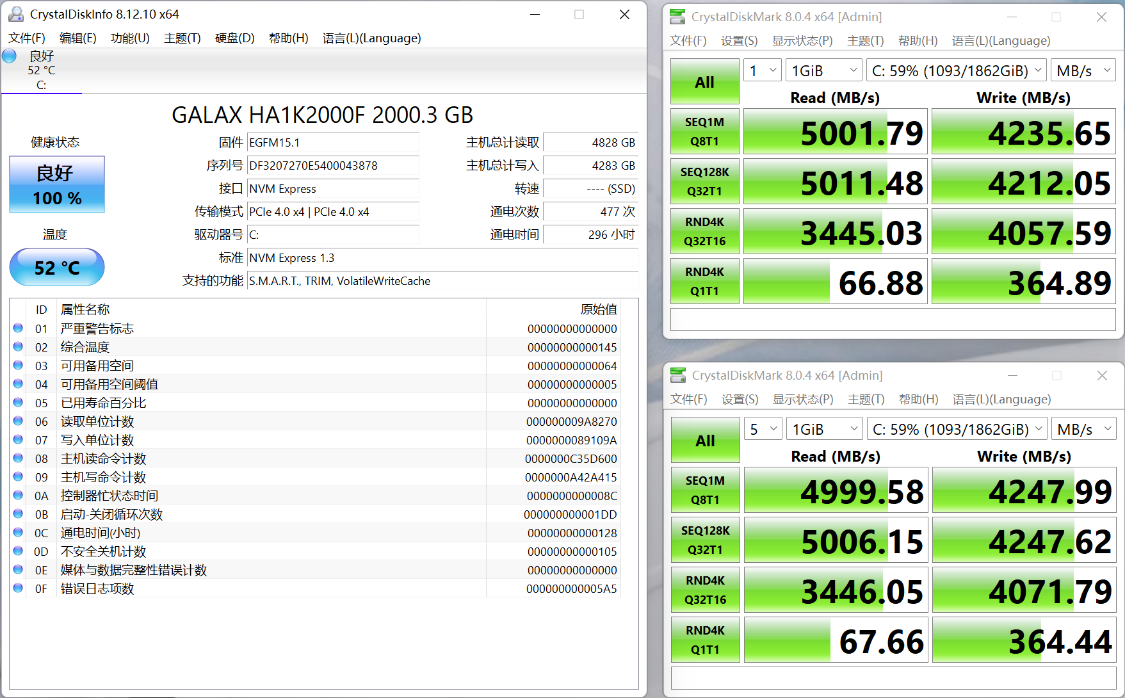Open the 设置(S) menu in upper CrystalDiskMark
Image resolution: width=1125 pixels, height=698 pixels.
tap(739, 41)
